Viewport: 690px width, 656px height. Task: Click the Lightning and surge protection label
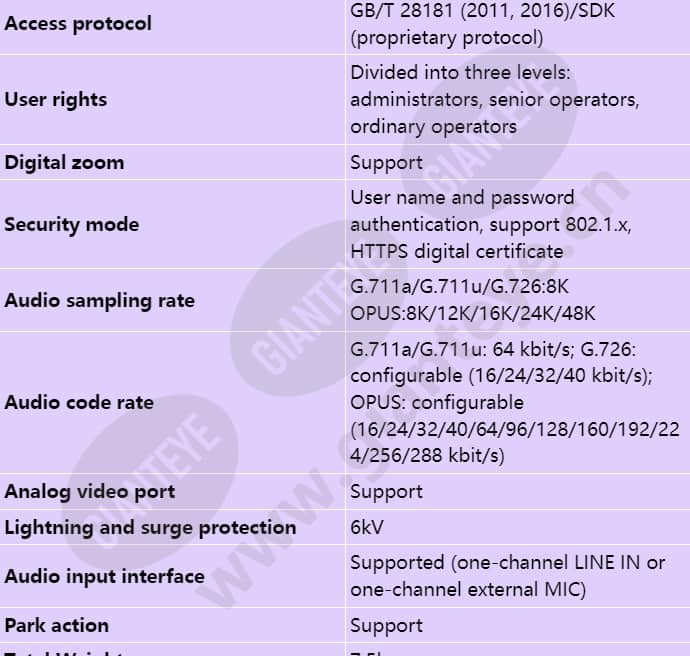[x=150, y=528]
